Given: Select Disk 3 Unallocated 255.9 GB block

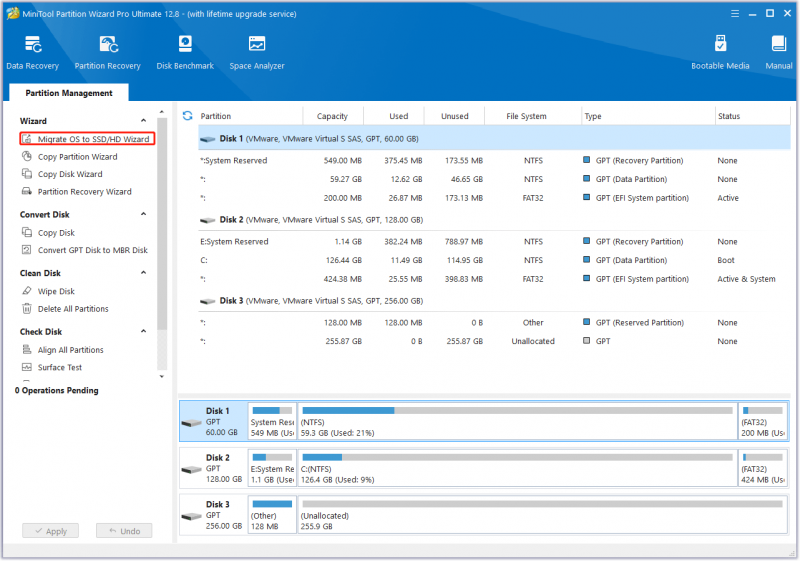Looking at the screenshot, I should click(x=542, y=515).
